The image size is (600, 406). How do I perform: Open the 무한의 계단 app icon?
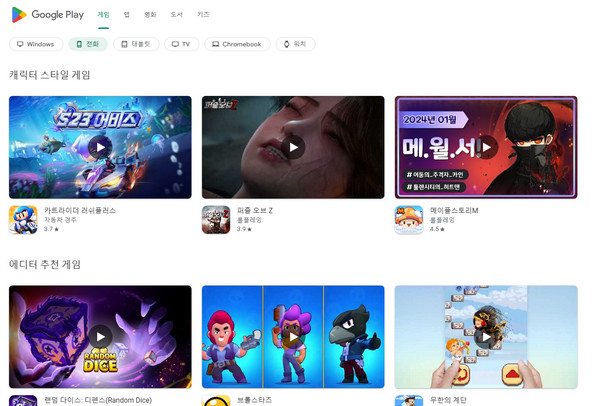click(x=409, y=401)
